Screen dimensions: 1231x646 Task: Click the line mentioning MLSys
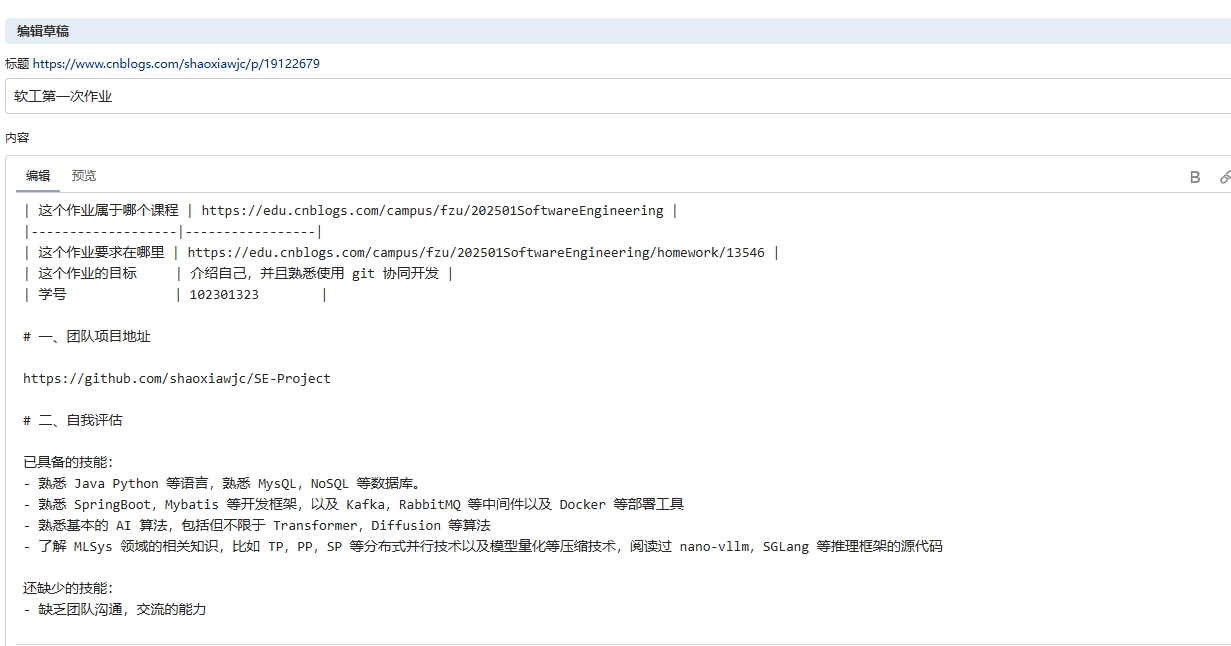pyautogui.click(x=483, y=547)
